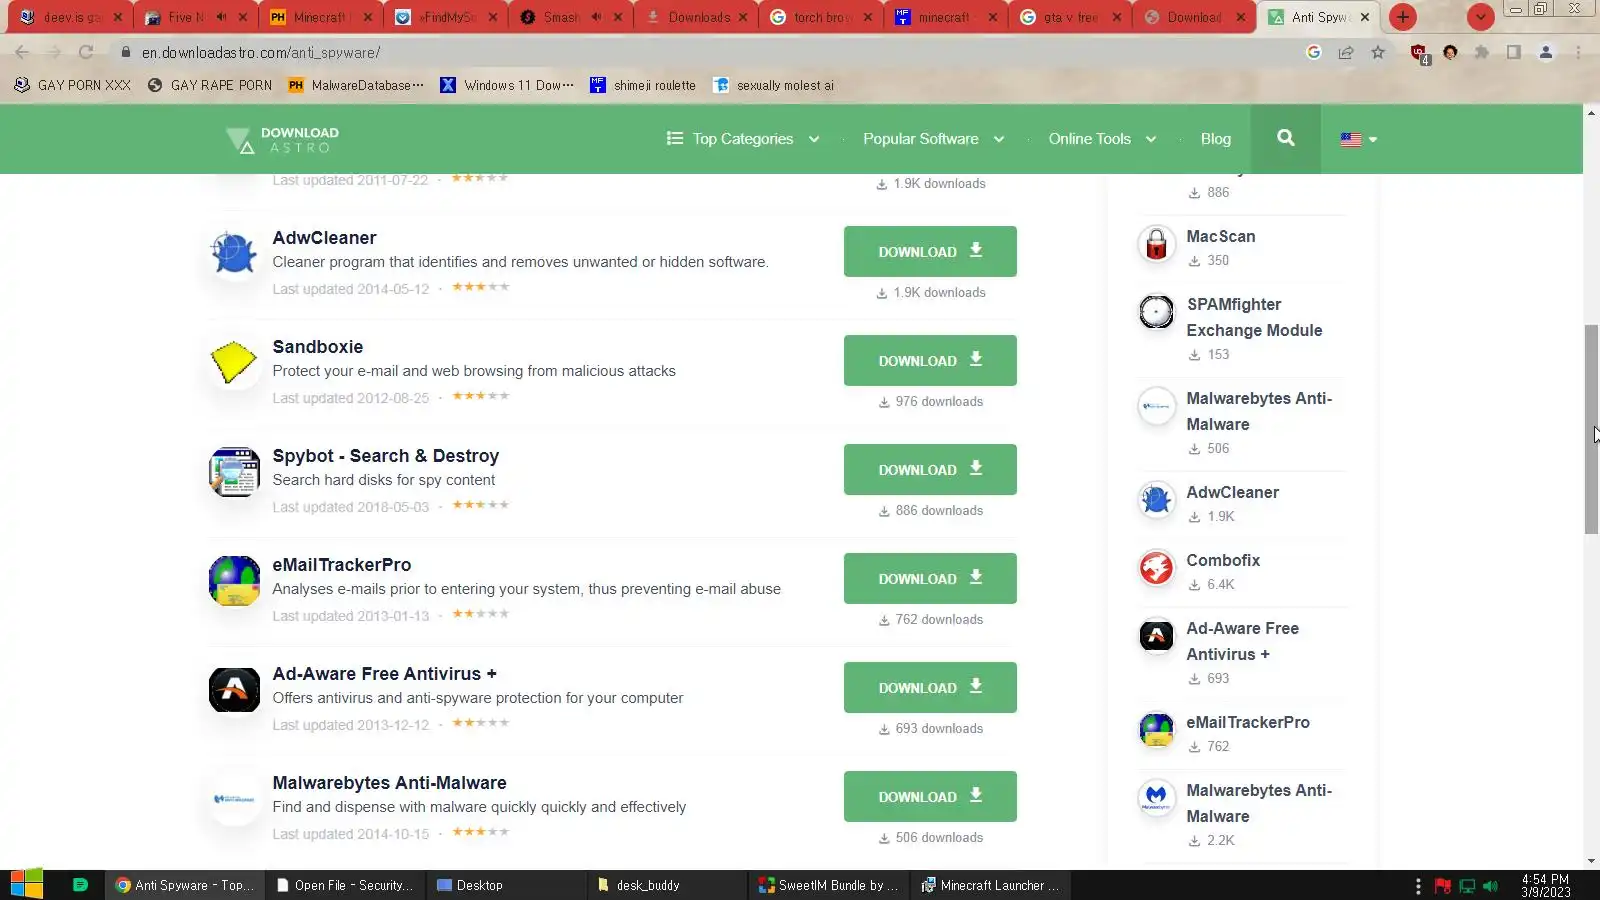Download Spybot - Search & Destroy
This screenshot has height=900, width=1600.
(930, 470)
